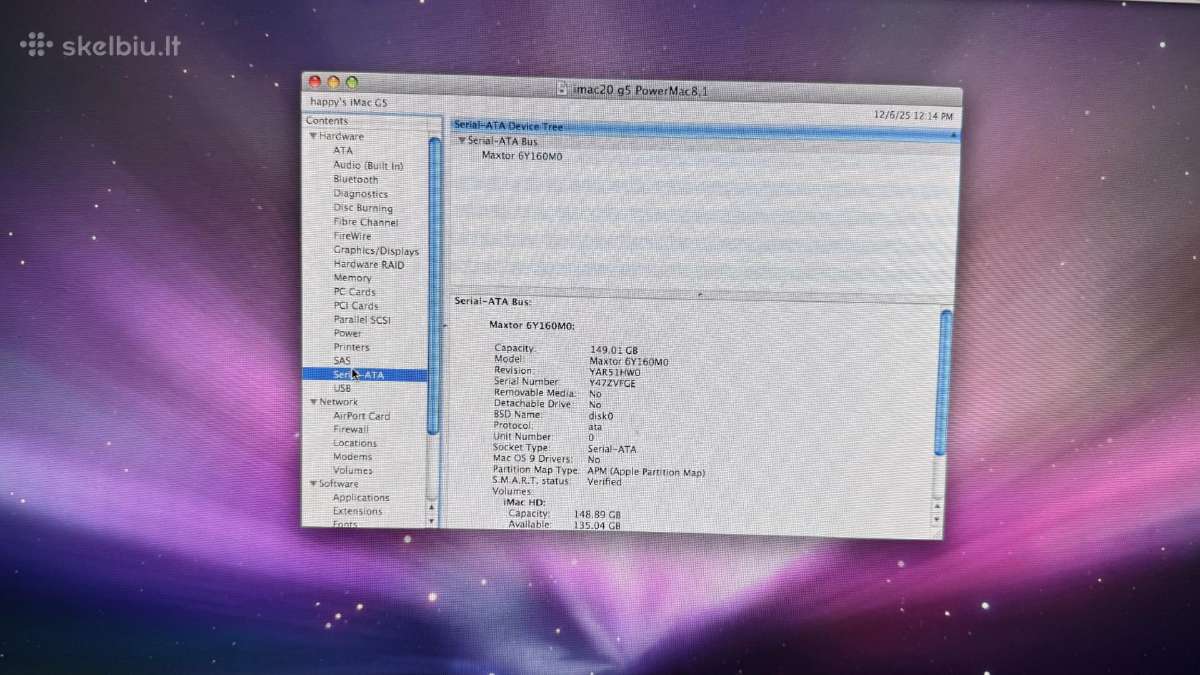Click the Capacity value 149.01 GB
This screenshot has width=1200, height=675.
(x=614, y=350)
